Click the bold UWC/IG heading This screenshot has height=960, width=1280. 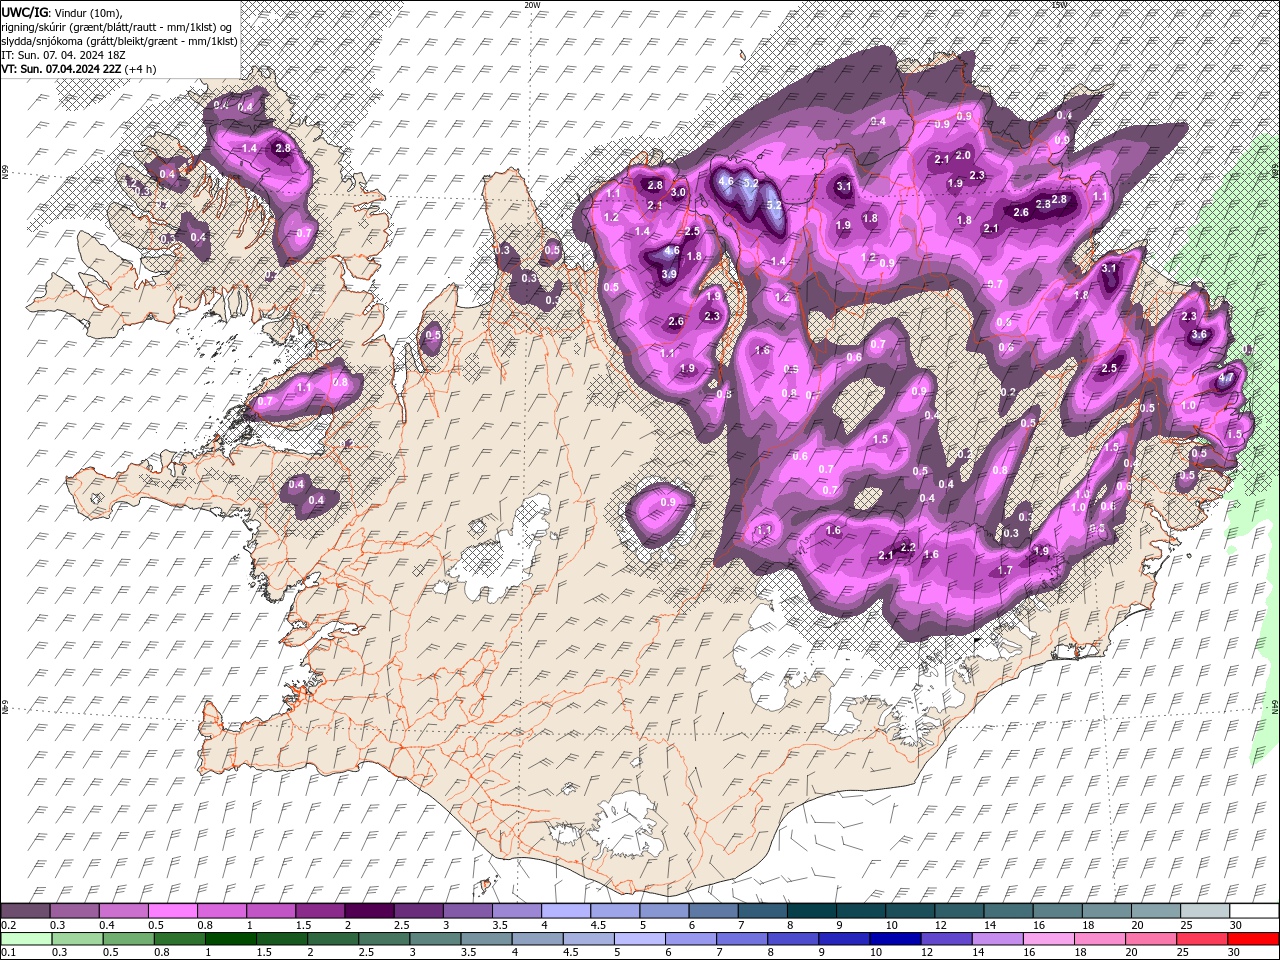24,12
